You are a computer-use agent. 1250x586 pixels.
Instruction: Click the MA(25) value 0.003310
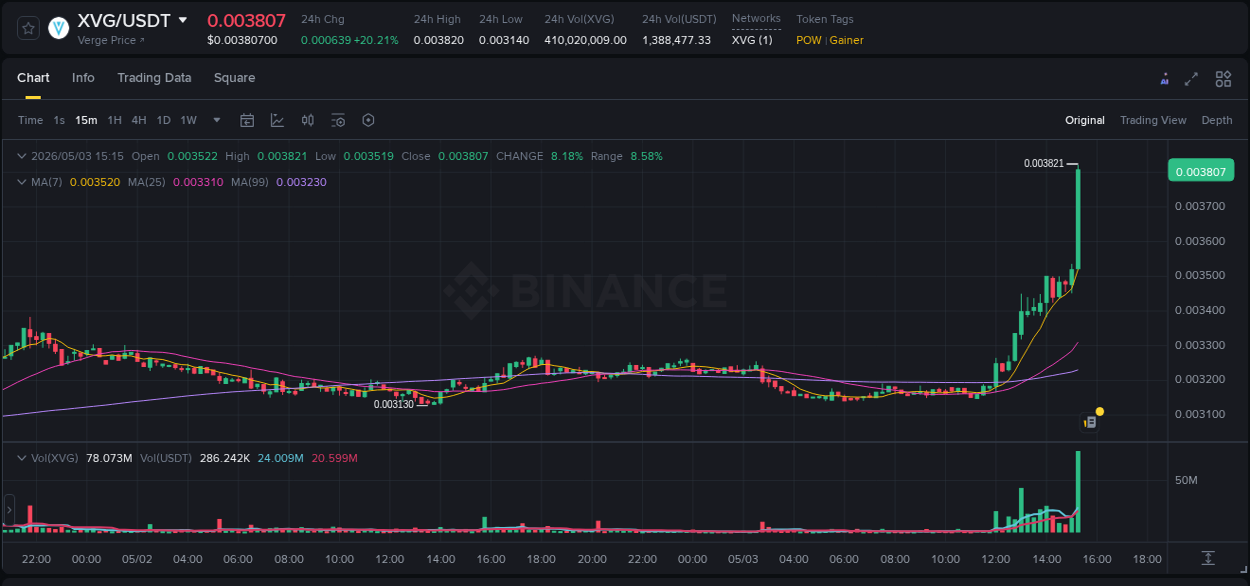[198, 182]
